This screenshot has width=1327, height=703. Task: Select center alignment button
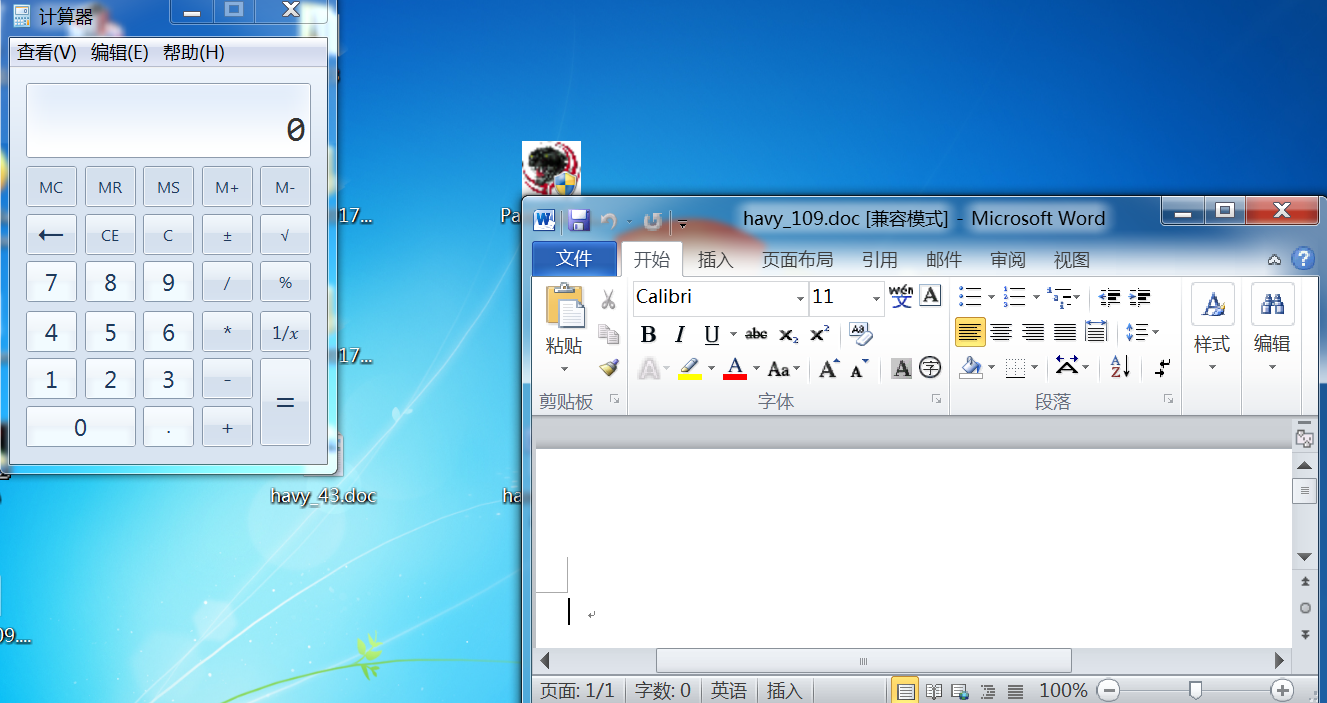(1001, 332)
